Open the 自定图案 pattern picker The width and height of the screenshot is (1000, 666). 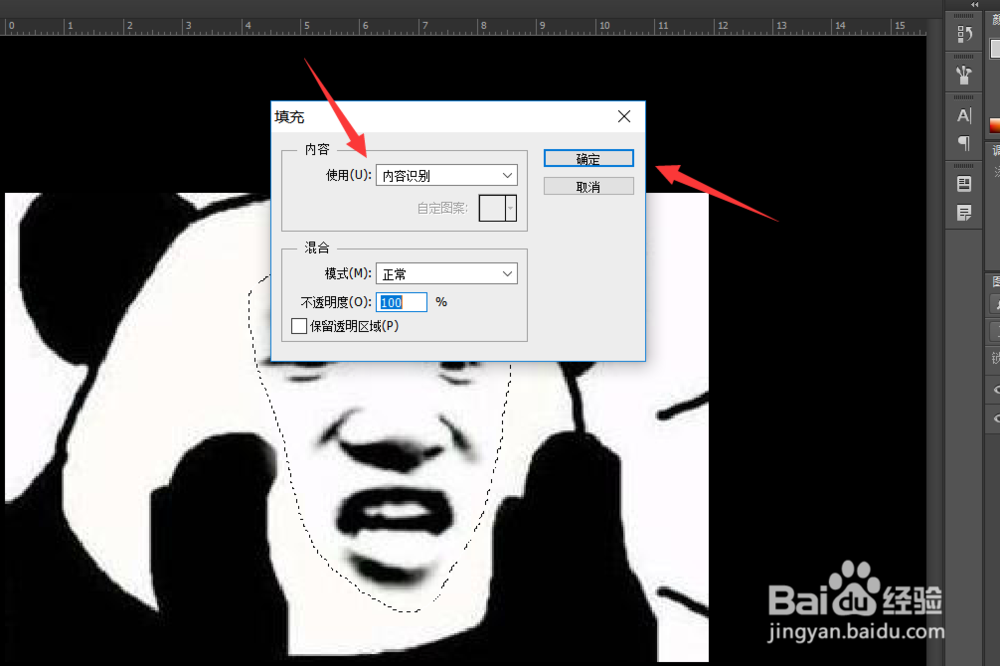pos(497,208)
